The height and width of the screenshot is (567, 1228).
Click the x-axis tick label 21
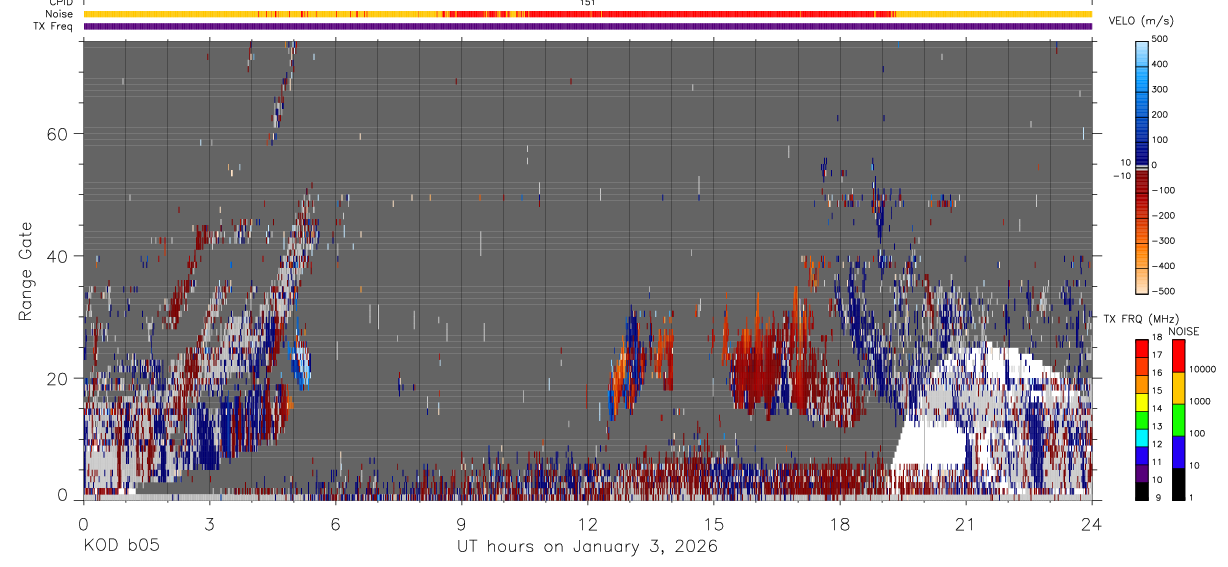966,524
